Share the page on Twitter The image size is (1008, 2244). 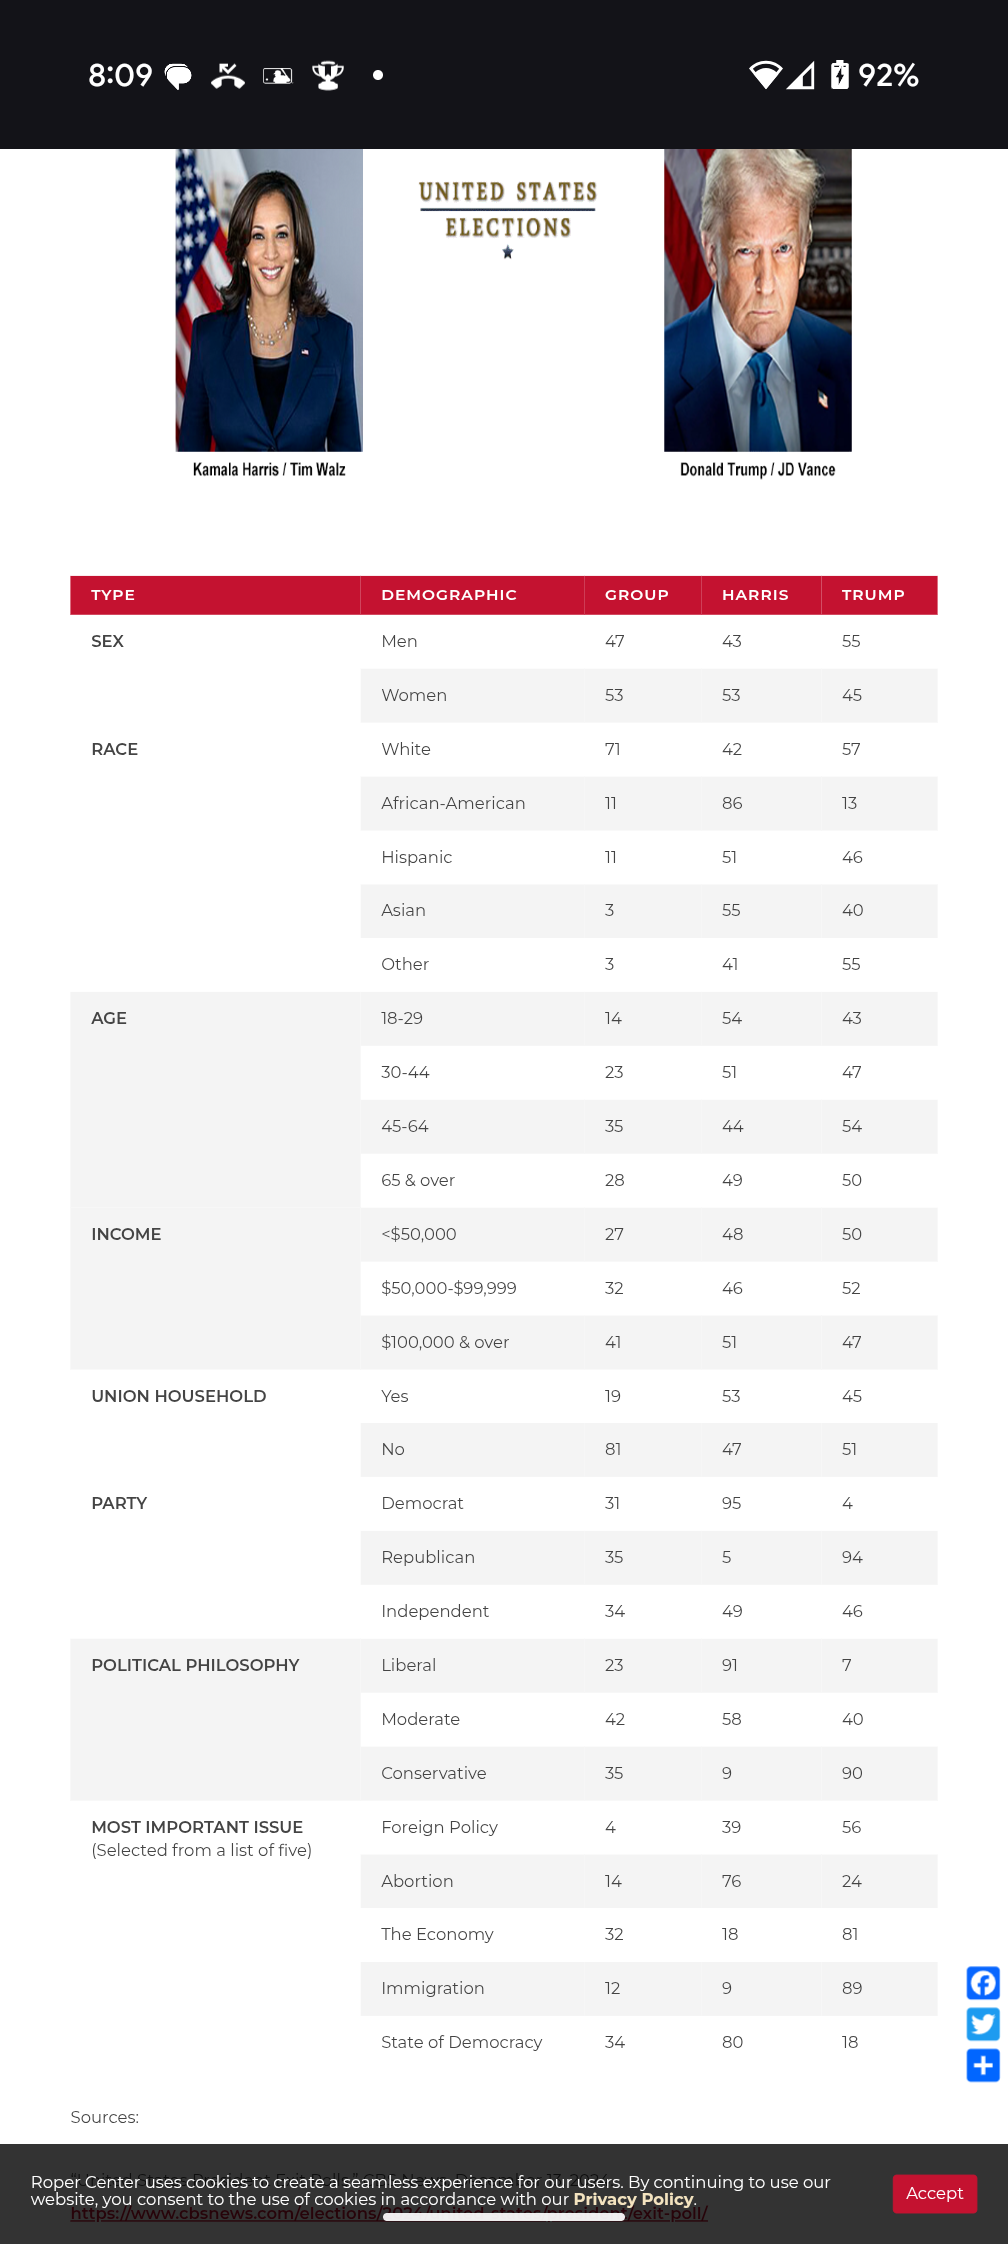[x=982, y=2024]
